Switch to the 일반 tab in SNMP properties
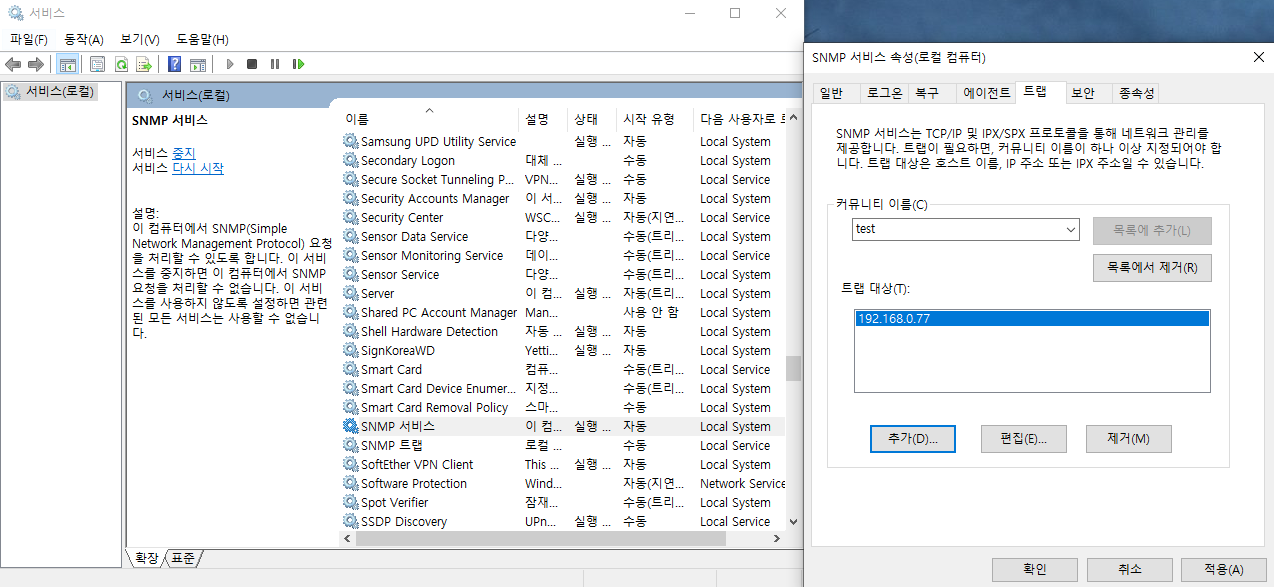The height and width of the screenshot is (587, 1274). click(832, 93)
